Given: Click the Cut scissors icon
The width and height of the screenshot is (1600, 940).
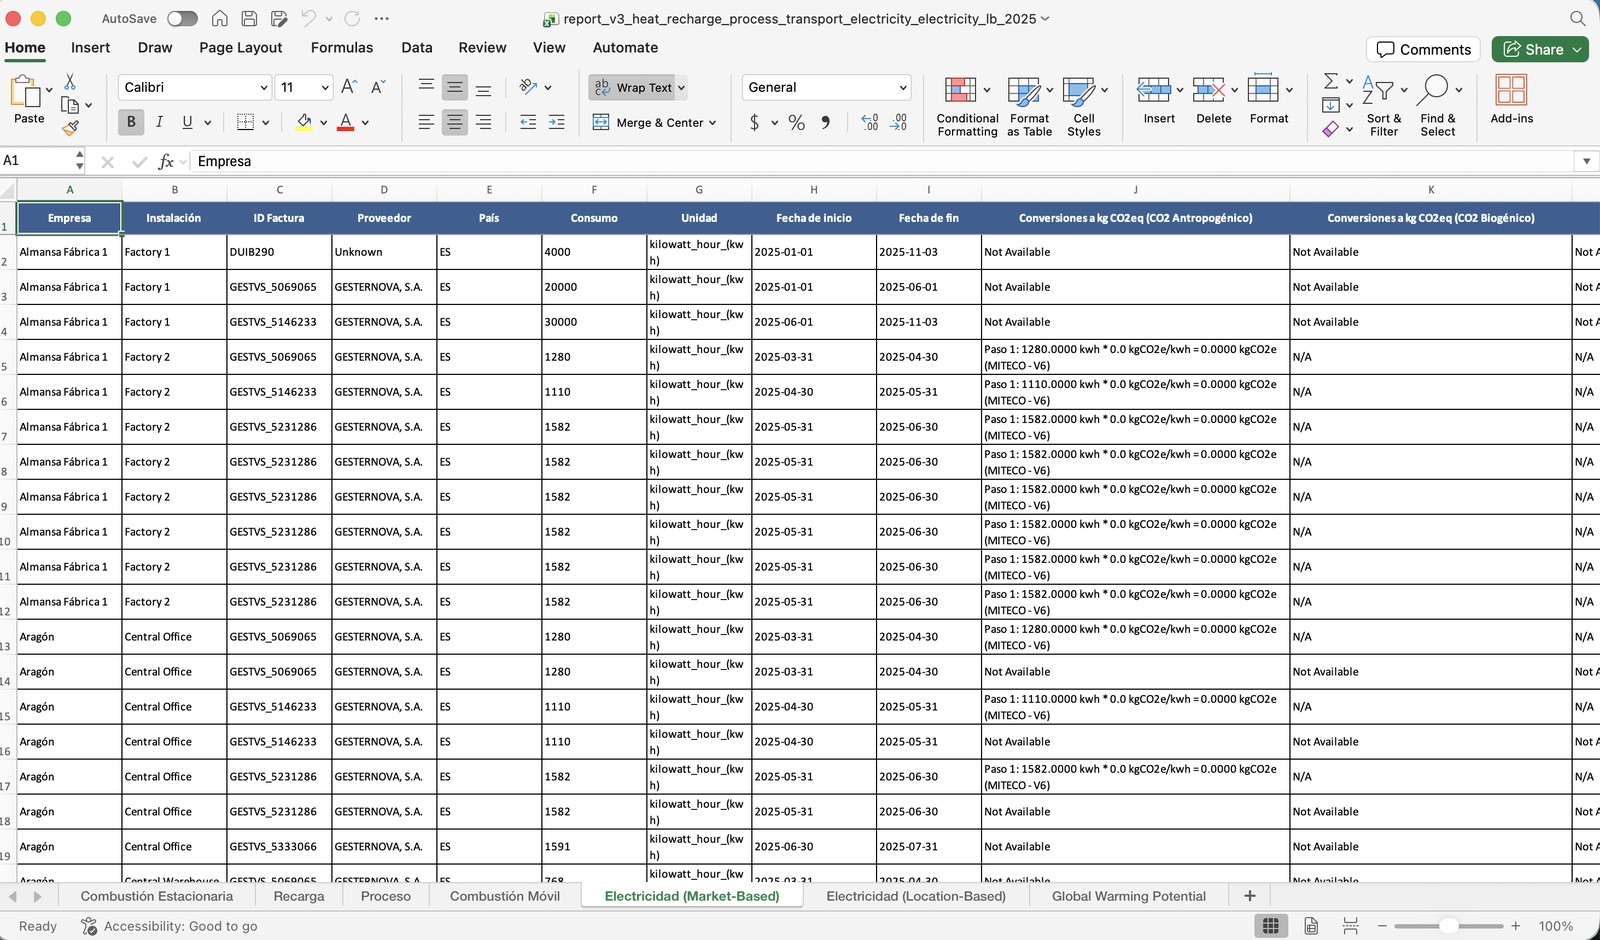Looking at the screenshot, I should [x=70, y=81].
